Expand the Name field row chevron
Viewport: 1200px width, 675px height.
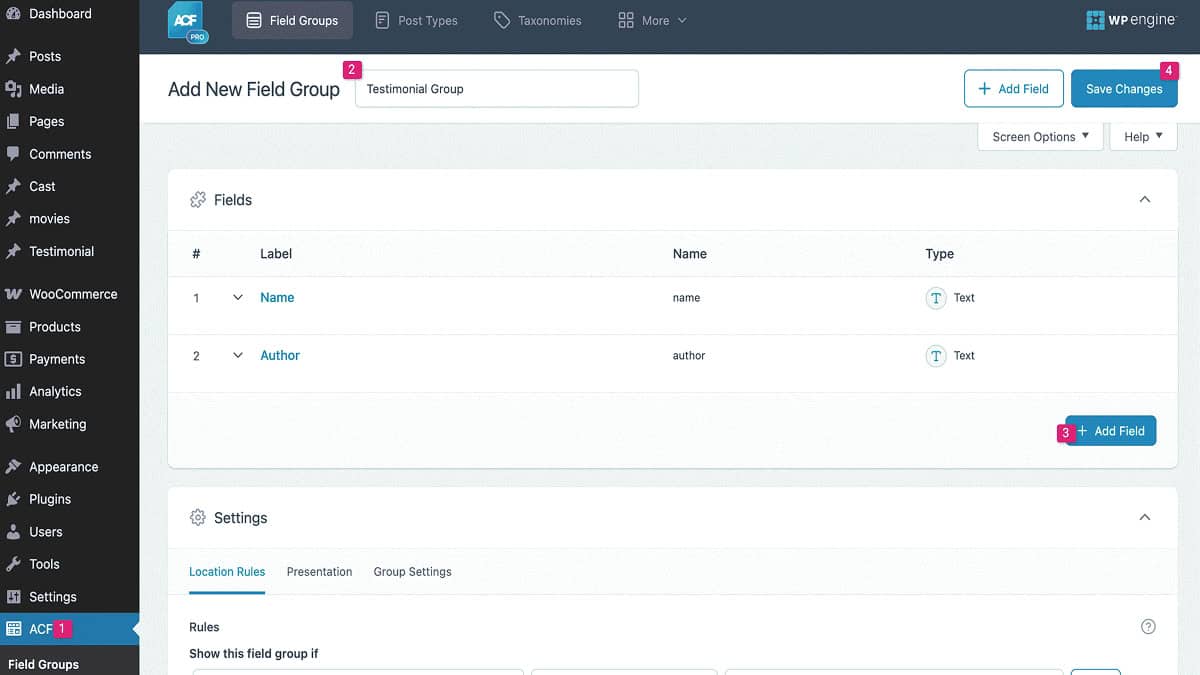[238, 298]
